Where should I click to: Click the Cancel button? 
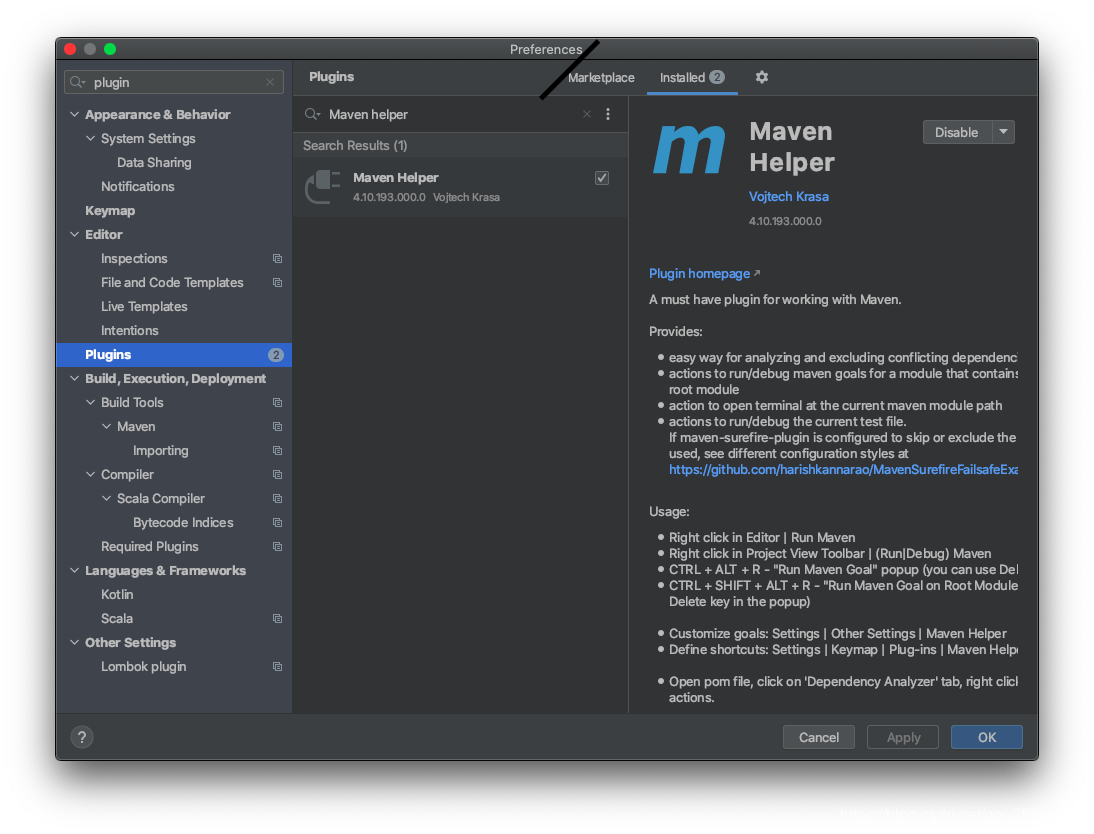point(818,737)
